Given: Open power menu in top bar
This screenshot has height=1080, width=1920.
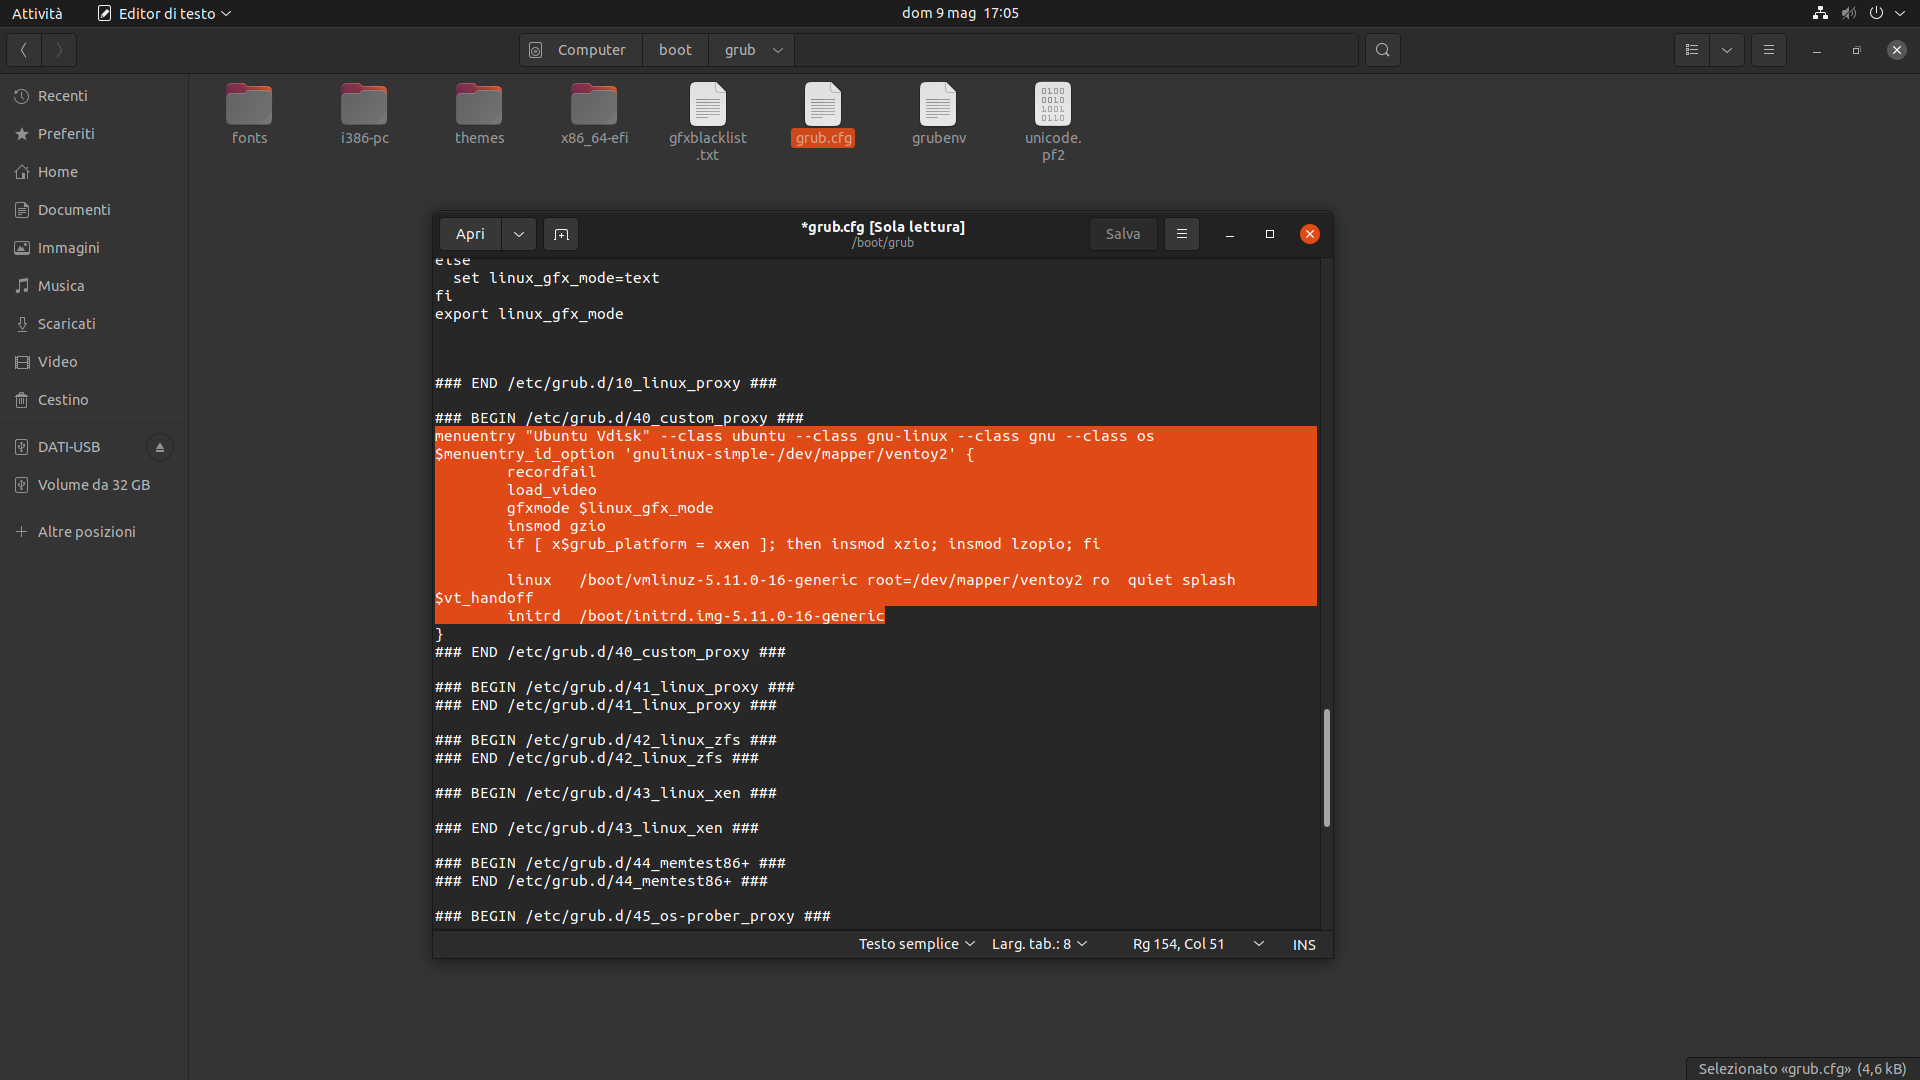Looking at the screenshot, I should (1876, 13).
